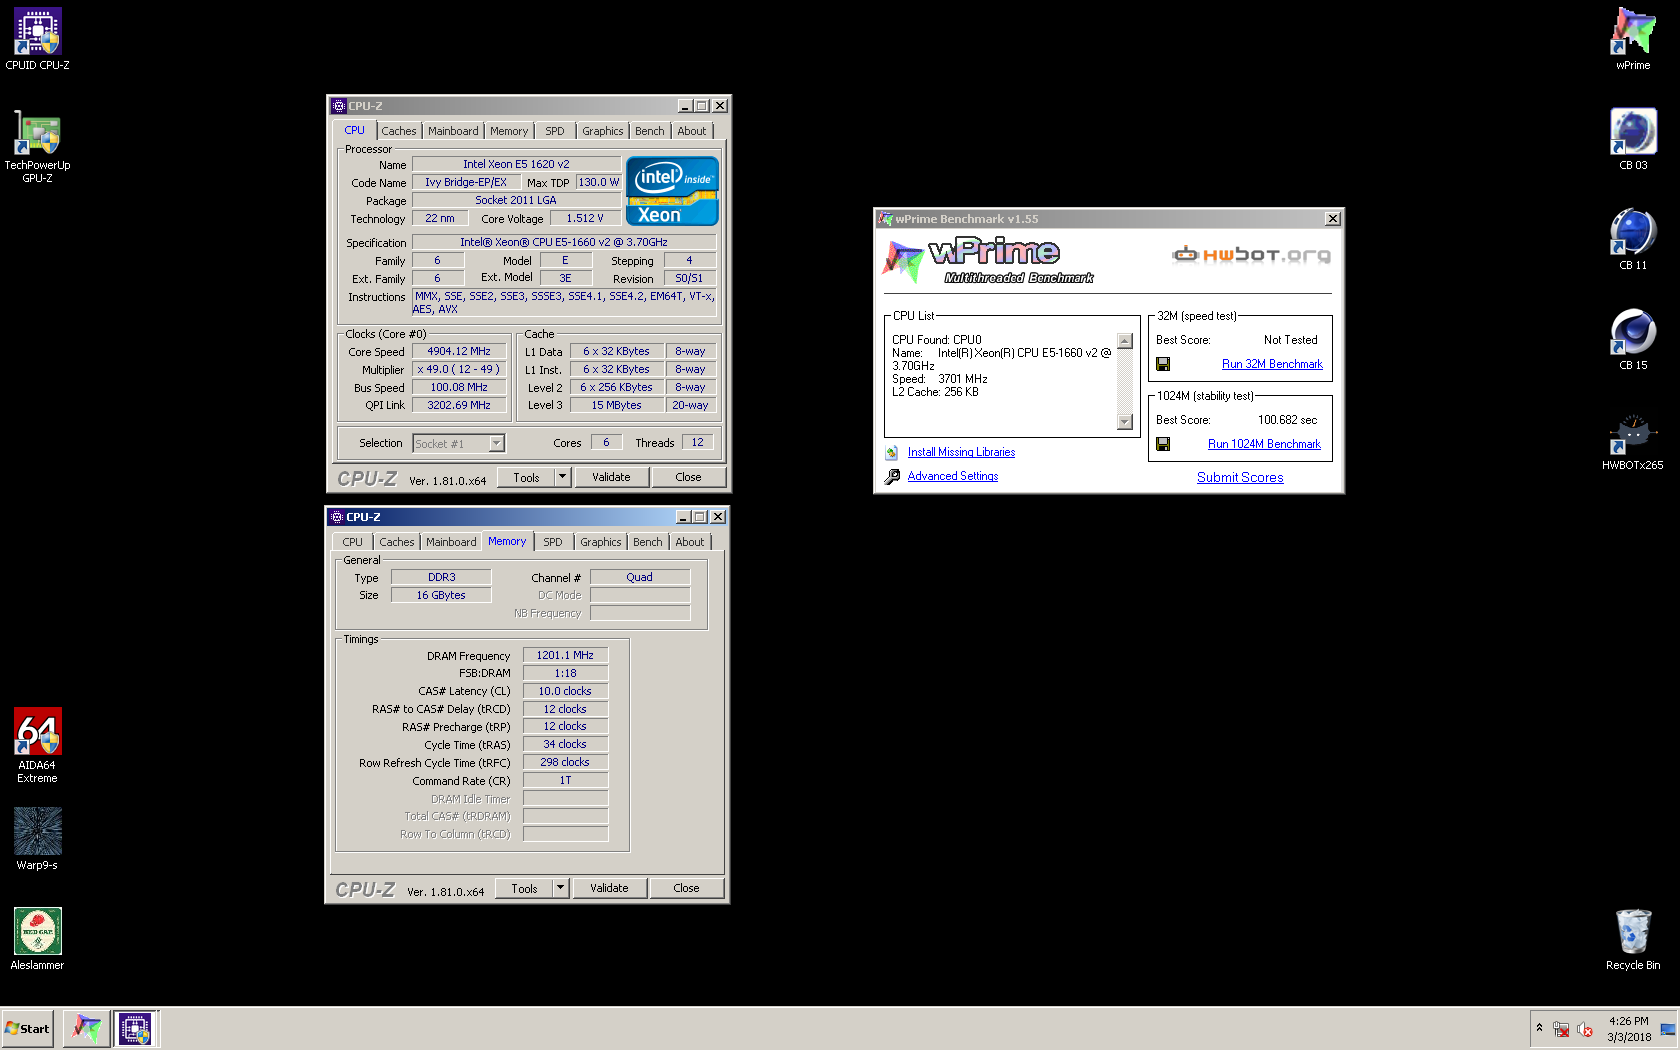Click the Intel Xeon logo in CPU-Z
The width and height of the screenshot is (1680, 1050).
pos(672,191)
